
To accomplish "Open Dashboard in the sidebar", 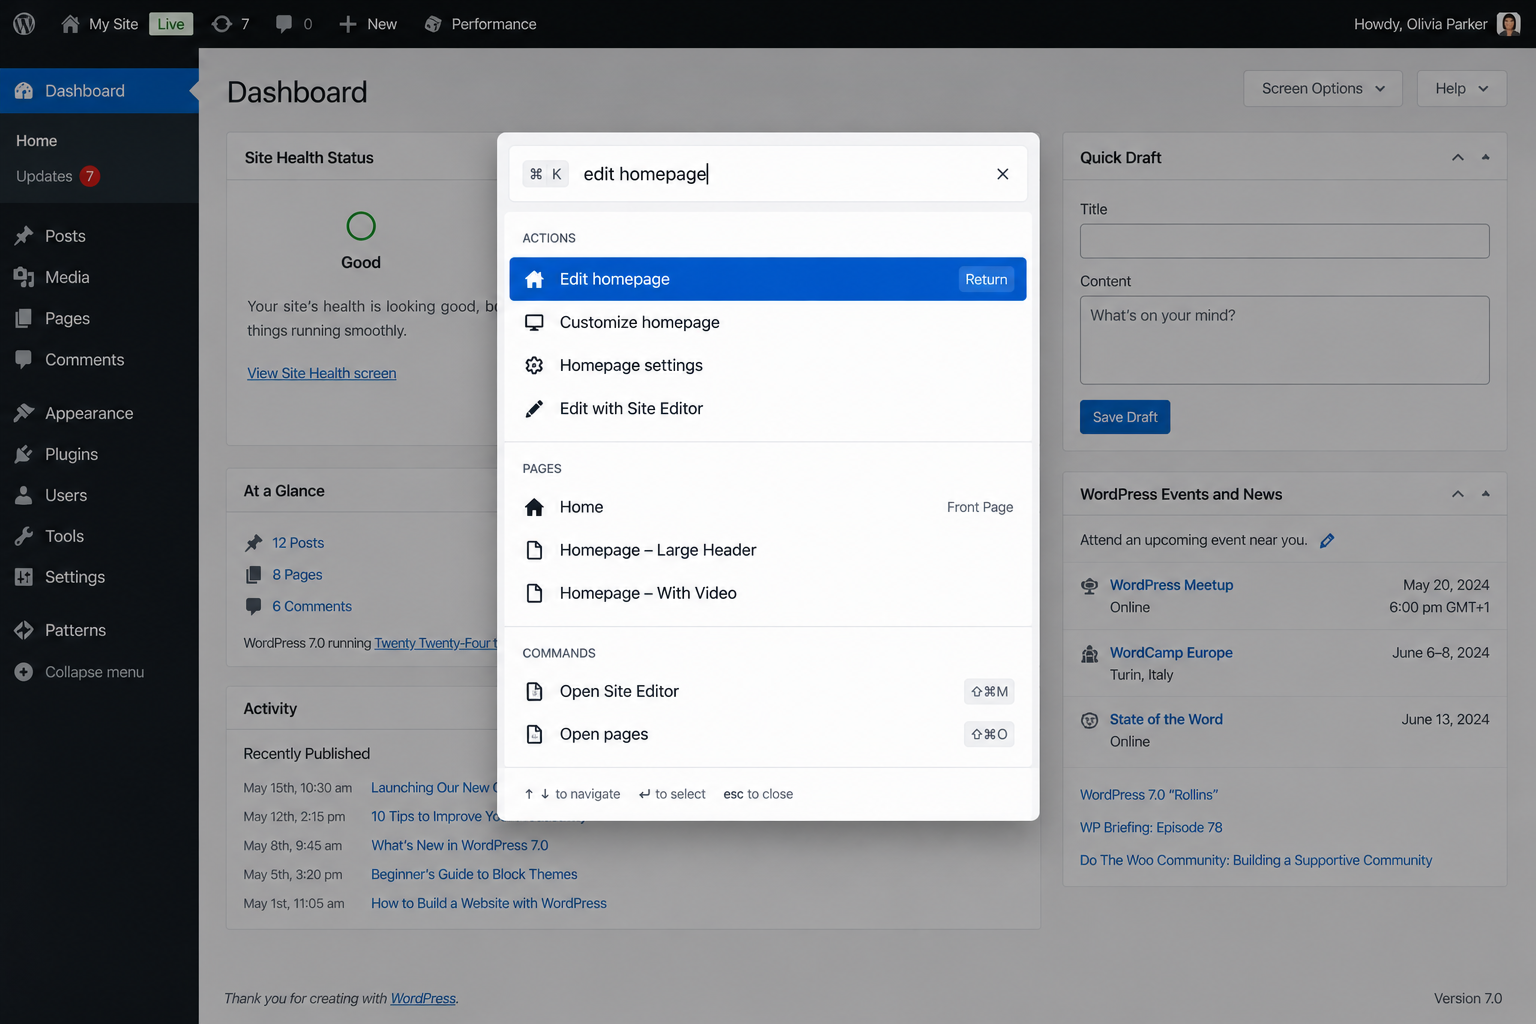I will (99, 91).
